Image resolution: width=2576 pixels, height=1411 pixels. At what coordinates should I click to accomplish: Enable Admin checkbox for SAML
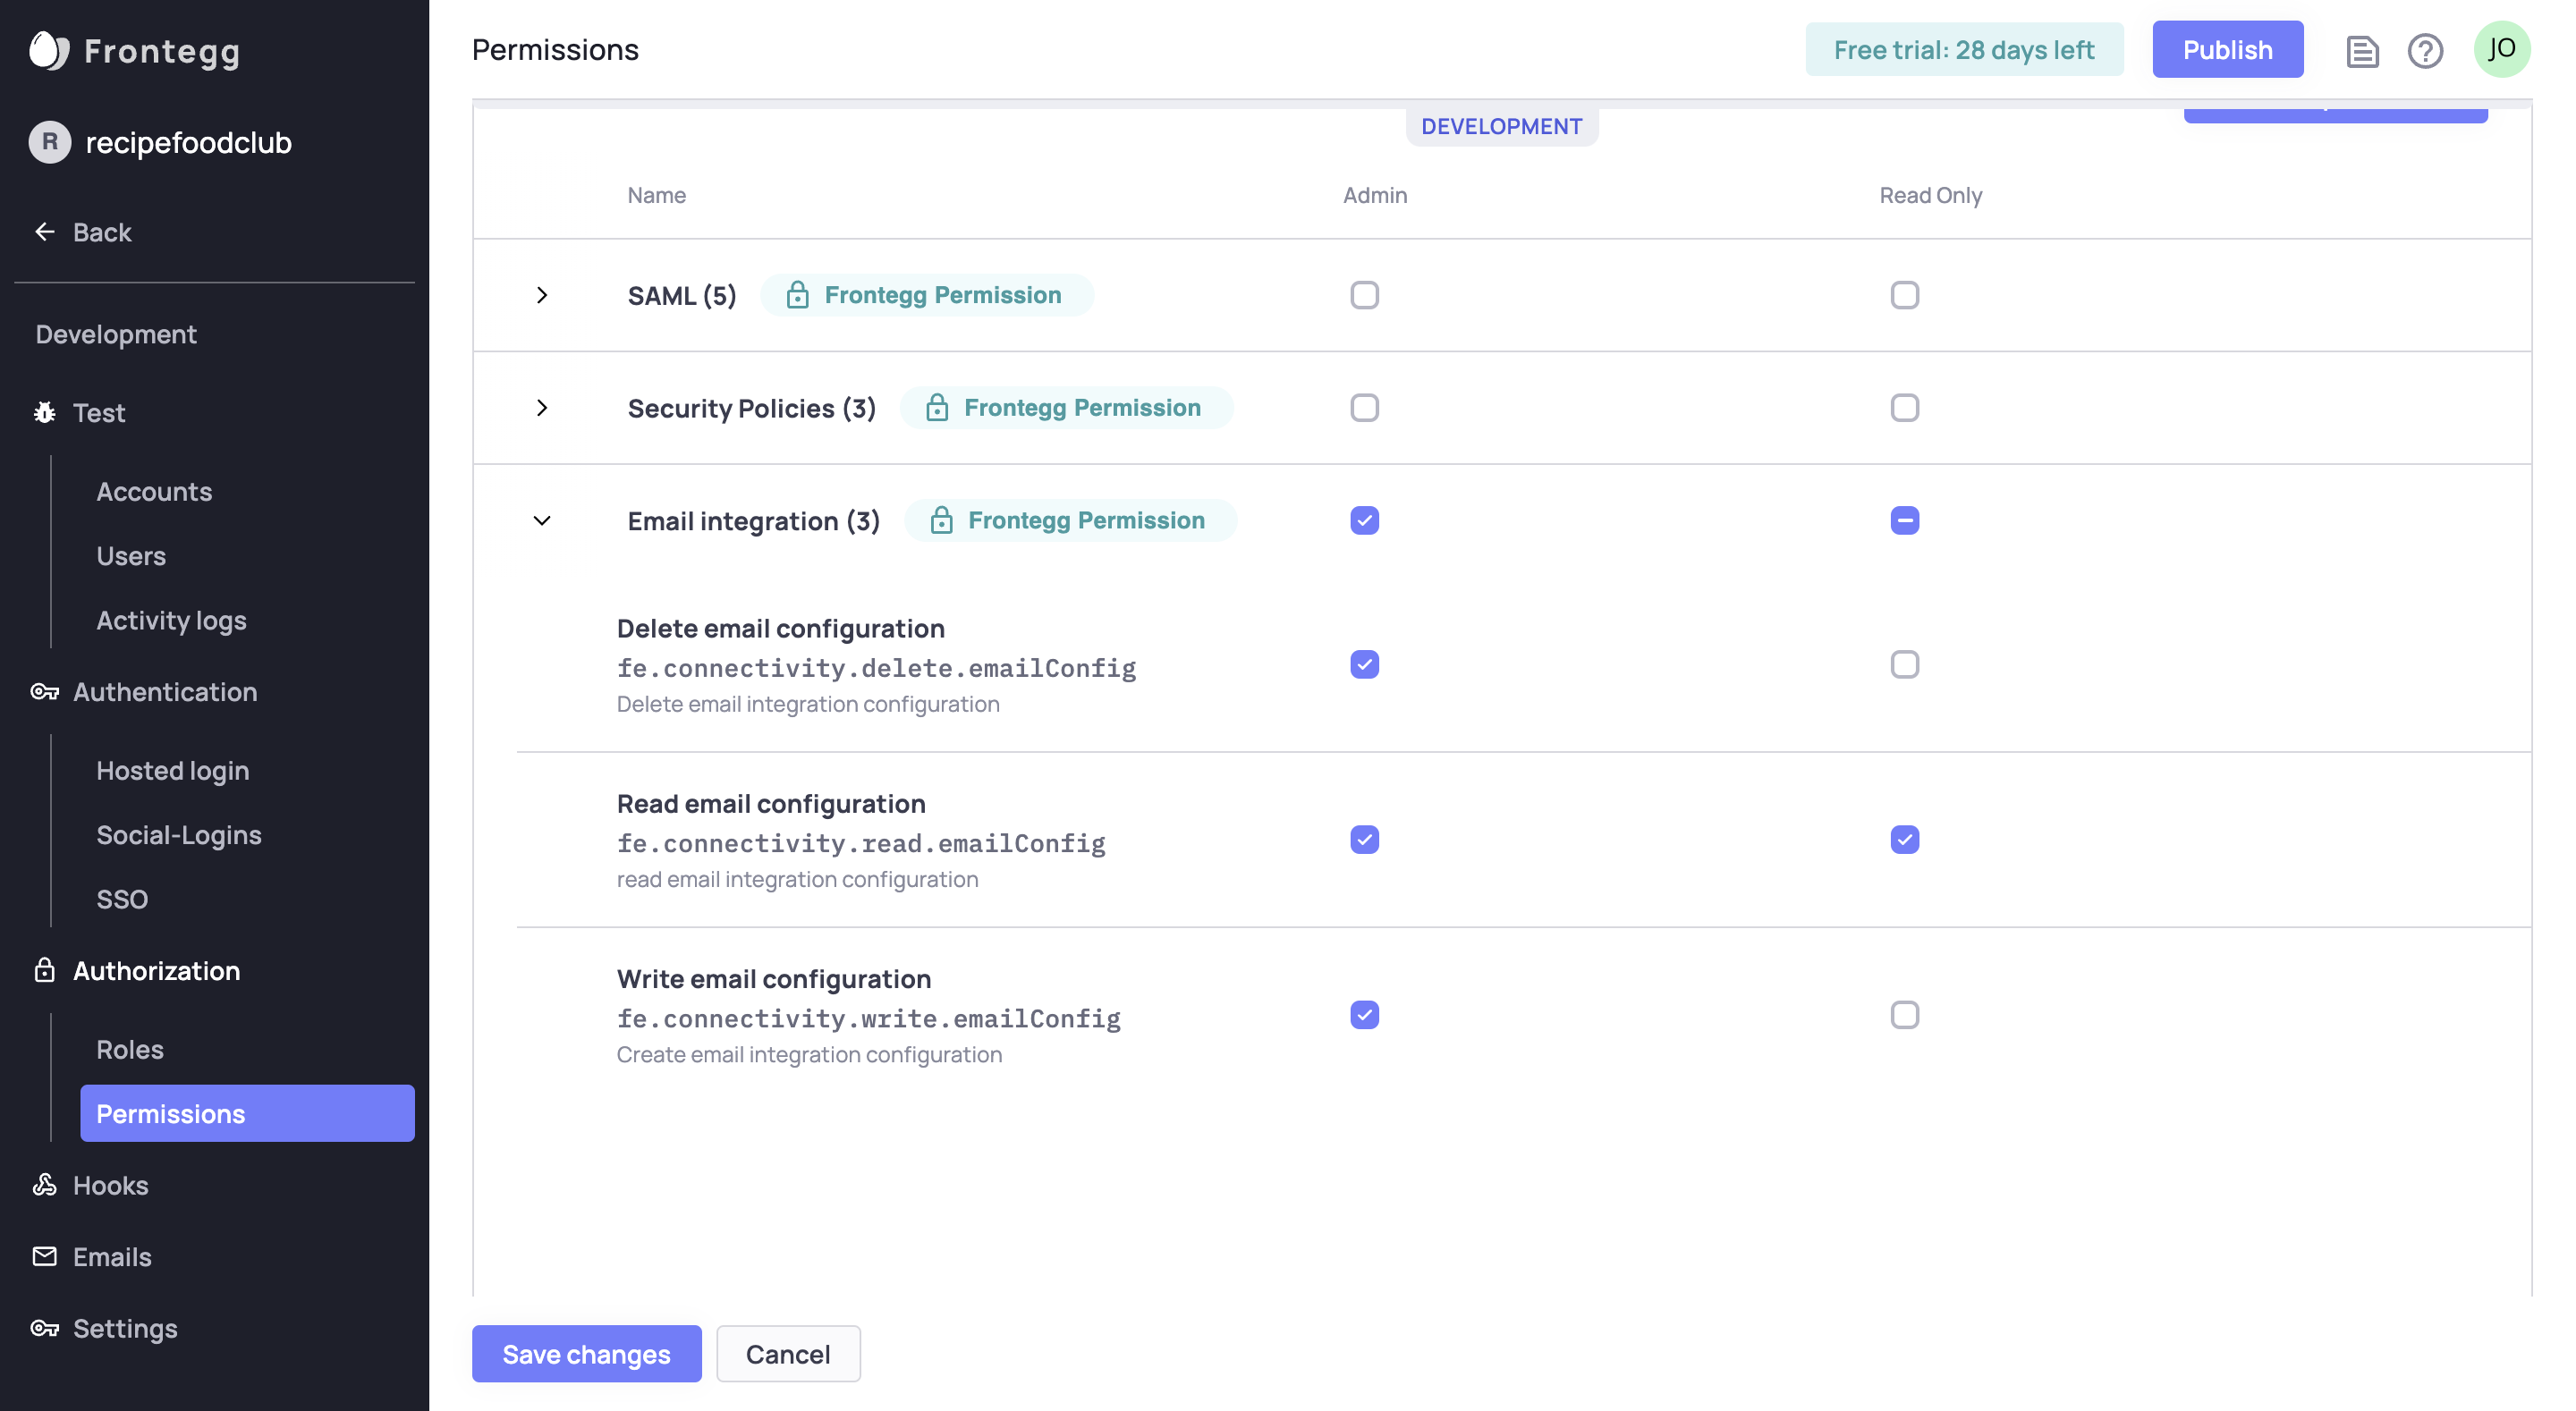pos(1364,295)
